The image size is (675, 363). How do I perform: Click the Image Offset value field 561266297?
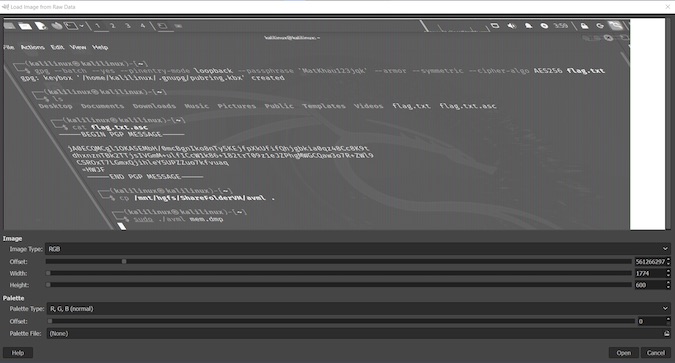[650, 261]
